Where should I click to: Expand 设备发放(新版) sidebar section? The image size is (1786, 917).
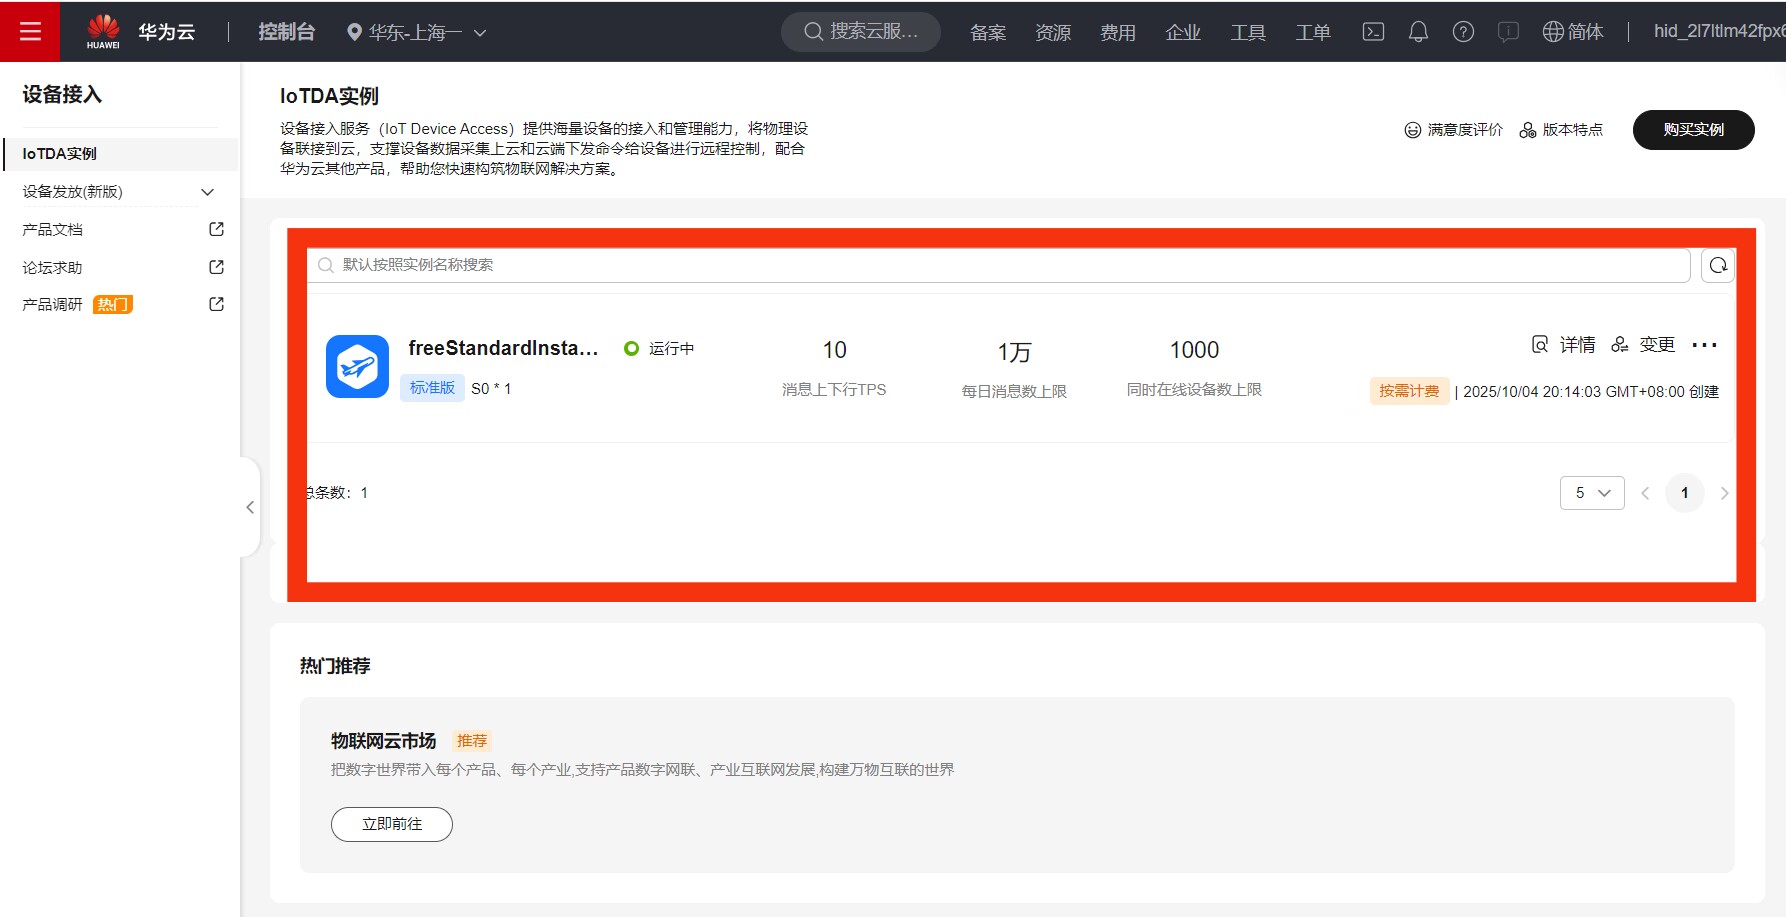pos(120,192)
